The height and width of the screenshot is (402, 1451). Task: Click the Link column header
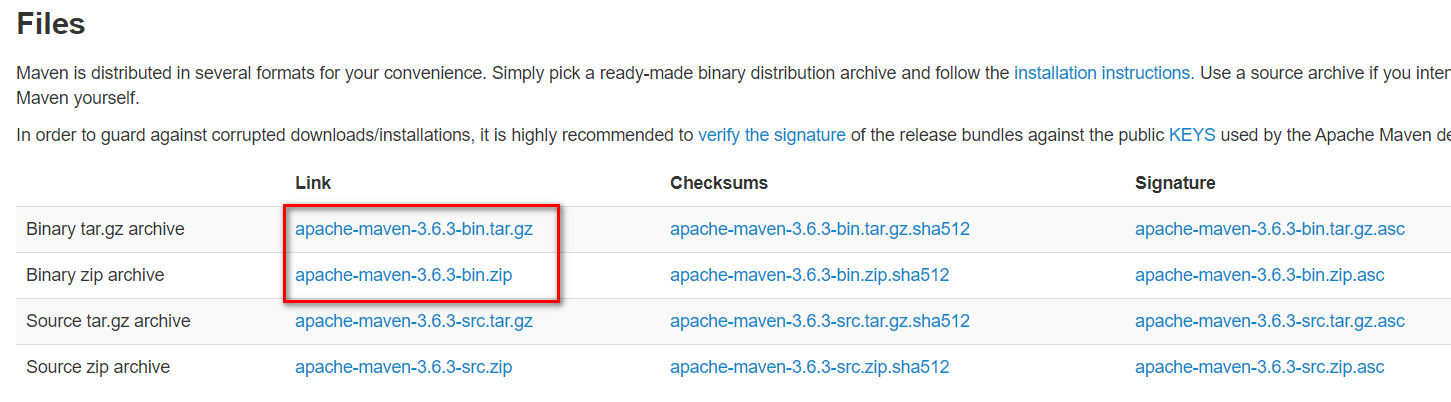313,183
